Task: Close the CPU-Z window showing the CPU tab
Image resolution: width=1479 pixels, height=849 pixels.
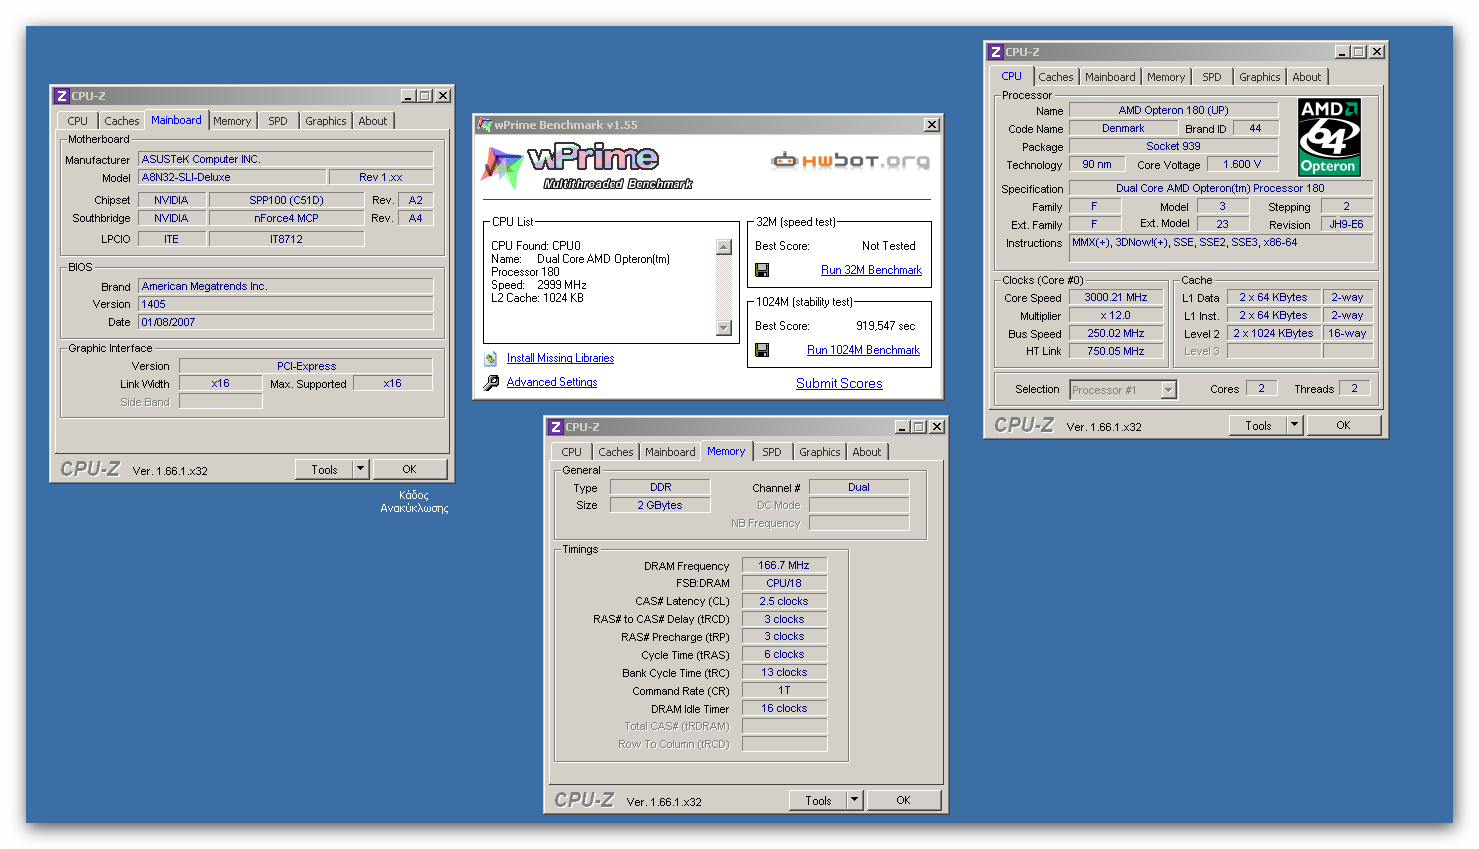Action: (x=1377, y=52)
